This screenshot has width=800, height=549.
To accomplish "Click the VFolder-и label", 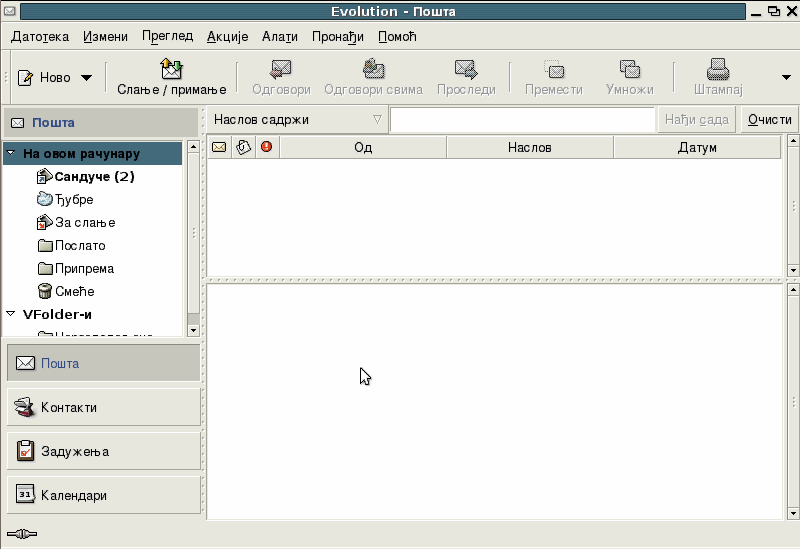I will coord(57,314).
